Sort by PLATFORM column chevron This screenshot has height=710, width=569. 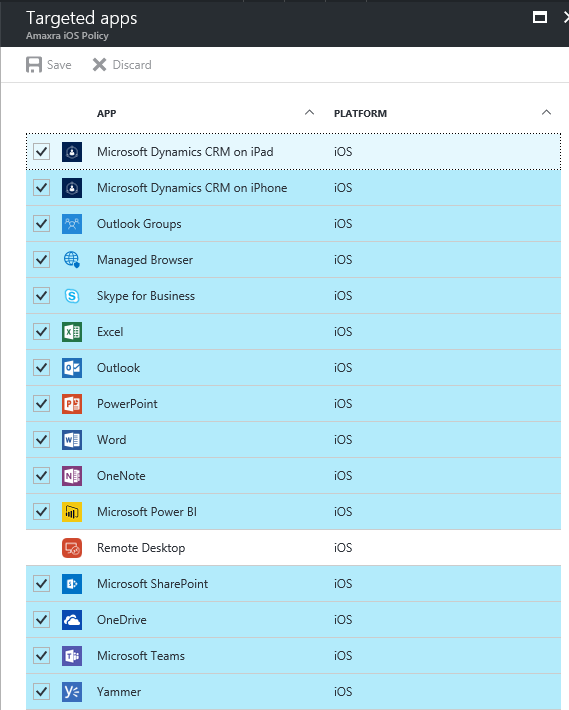546,112
